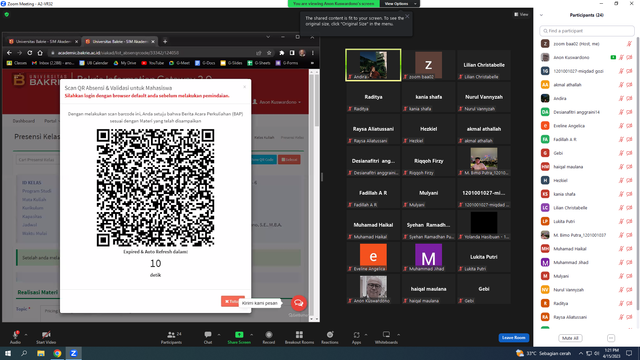640x360 pixels.
Task: Open the G-Docs bookmark
Action: (x=205, y=63)
